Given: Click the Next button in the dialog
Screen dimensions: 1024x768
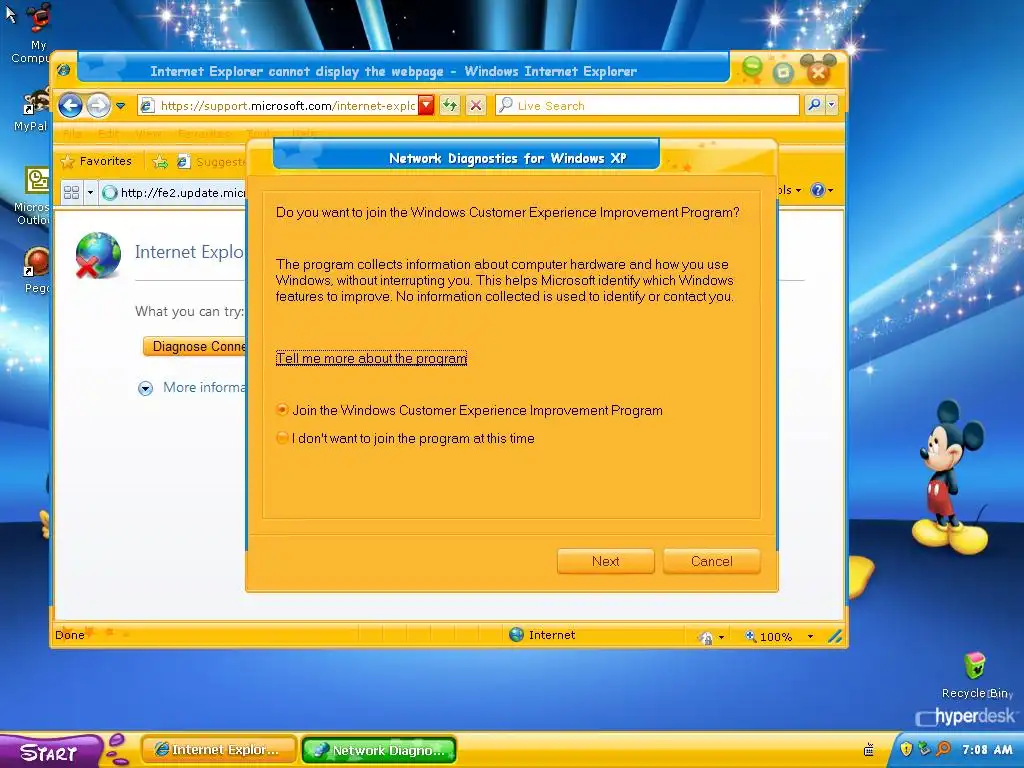Looking at the screenshot, I should pyautogui.click(x=605, y=562).
